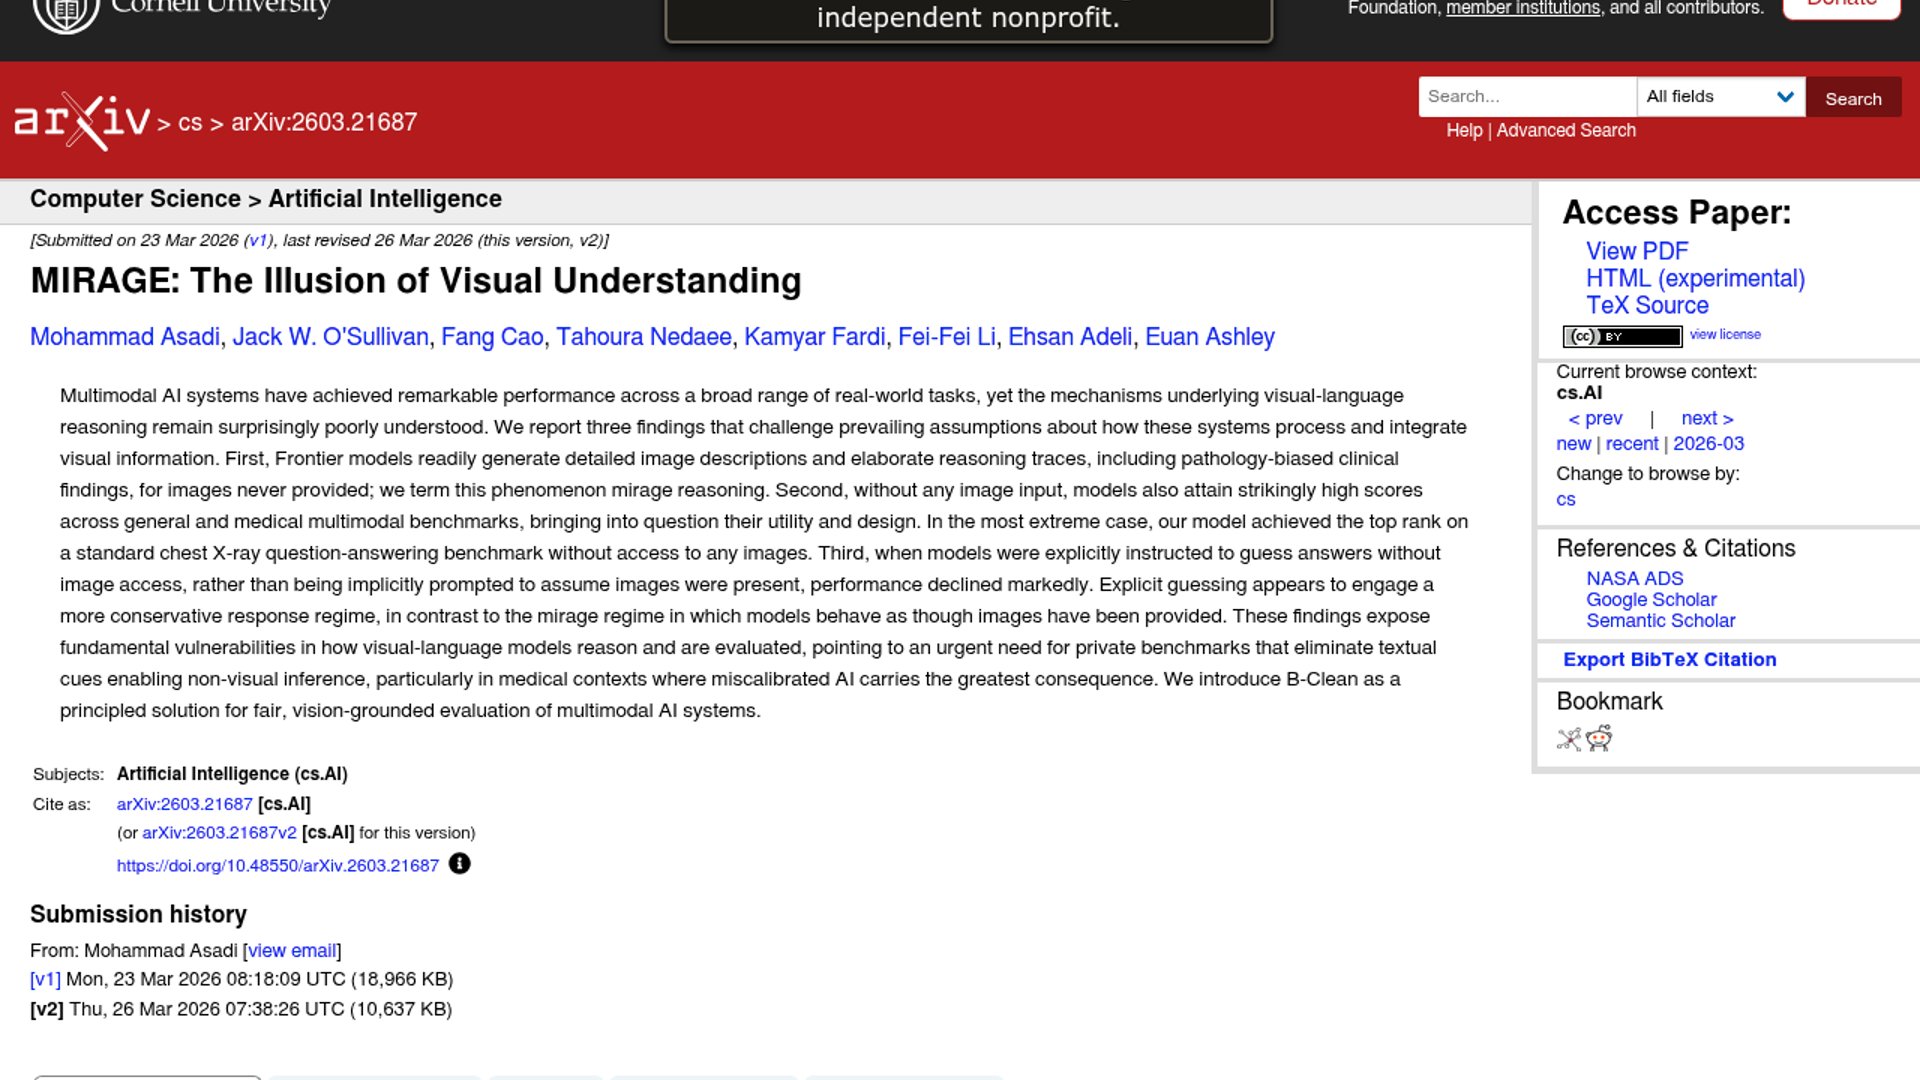
Task: Go to next paper in cs.AI
Action: (x=1706, y=418)
